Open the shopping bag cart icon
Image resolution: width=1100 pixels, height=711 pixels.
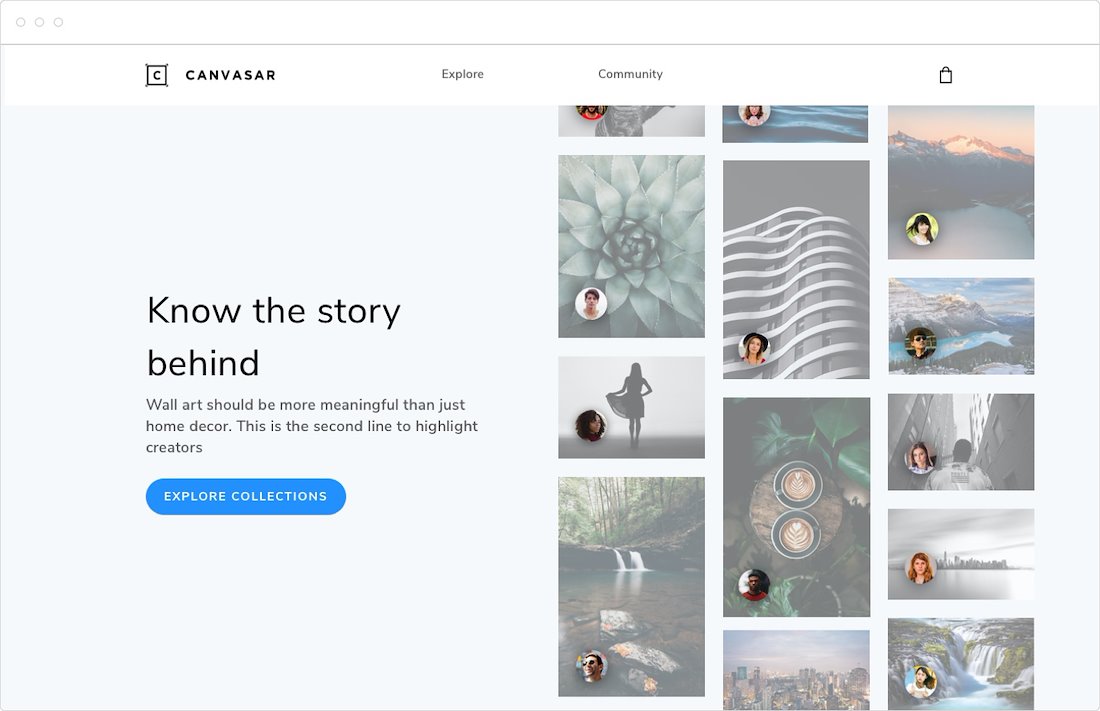point(945,75)
